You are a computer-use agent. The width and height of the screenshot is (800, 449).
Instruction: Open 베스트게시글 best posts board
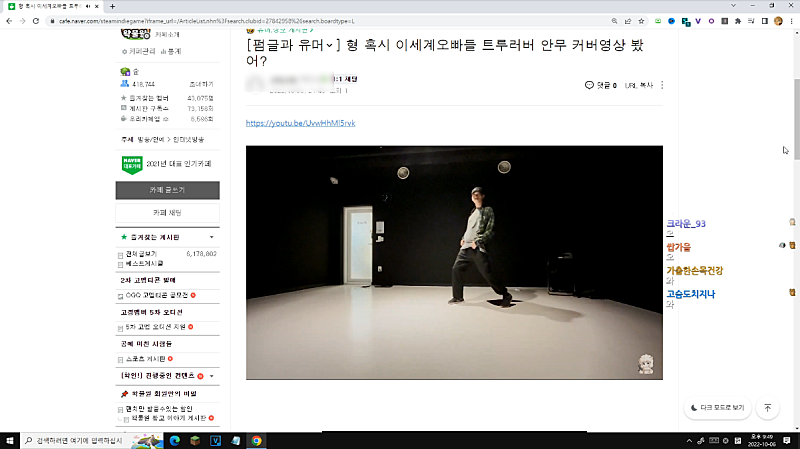144,263
